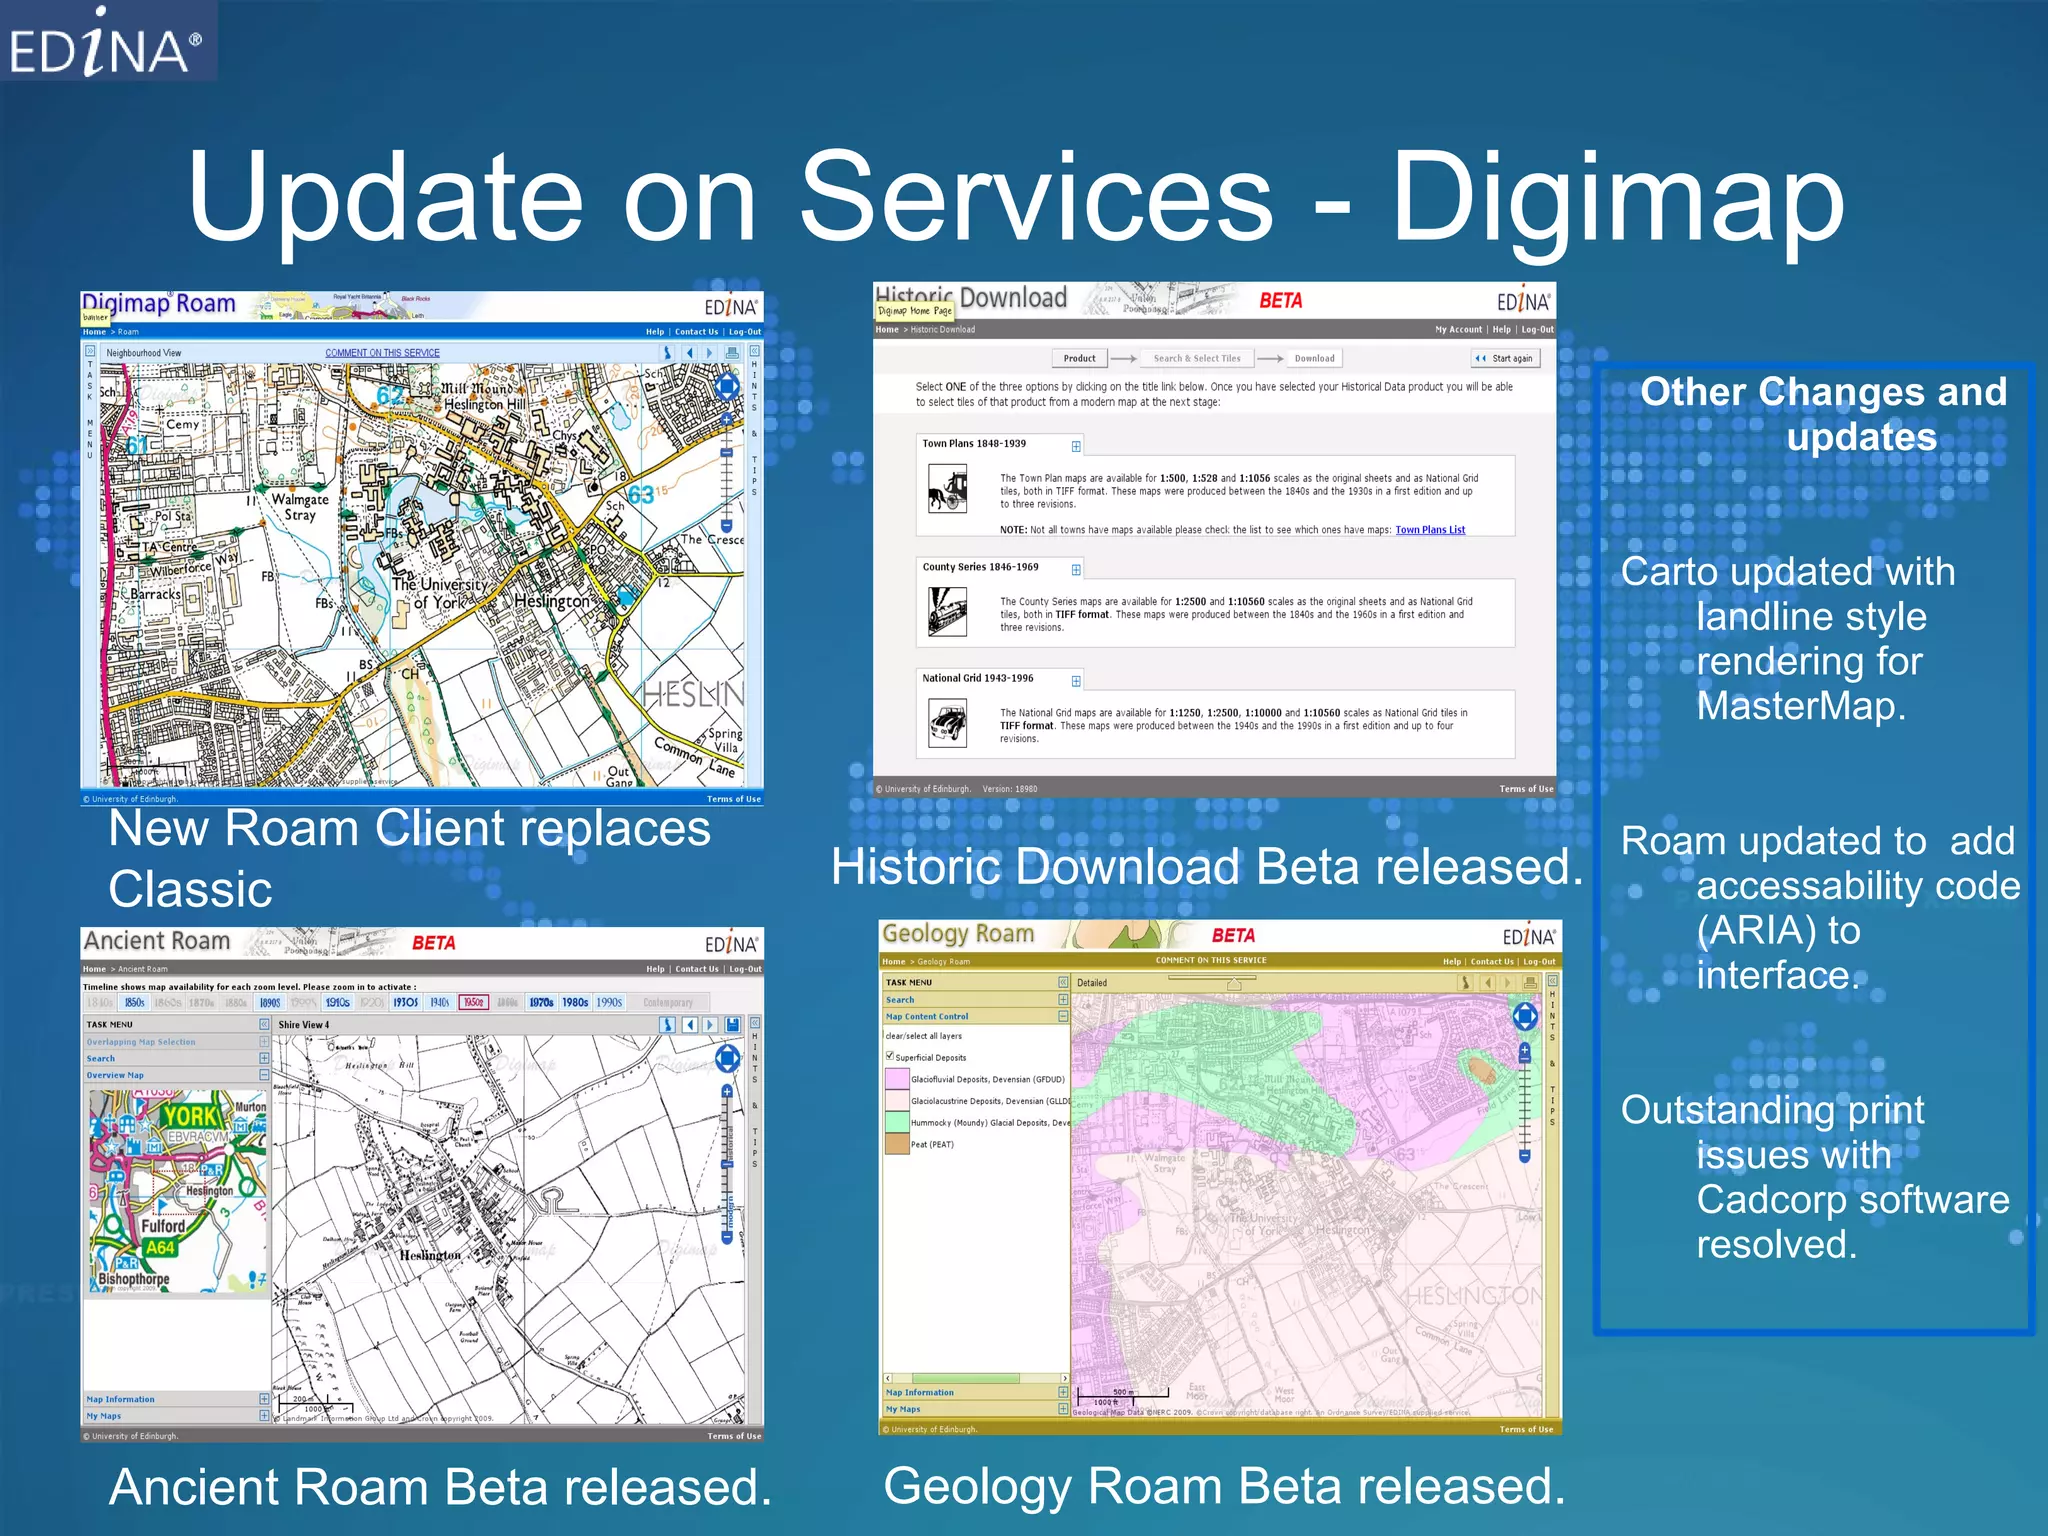Expand Search section in Ancient Roam

264,1058
